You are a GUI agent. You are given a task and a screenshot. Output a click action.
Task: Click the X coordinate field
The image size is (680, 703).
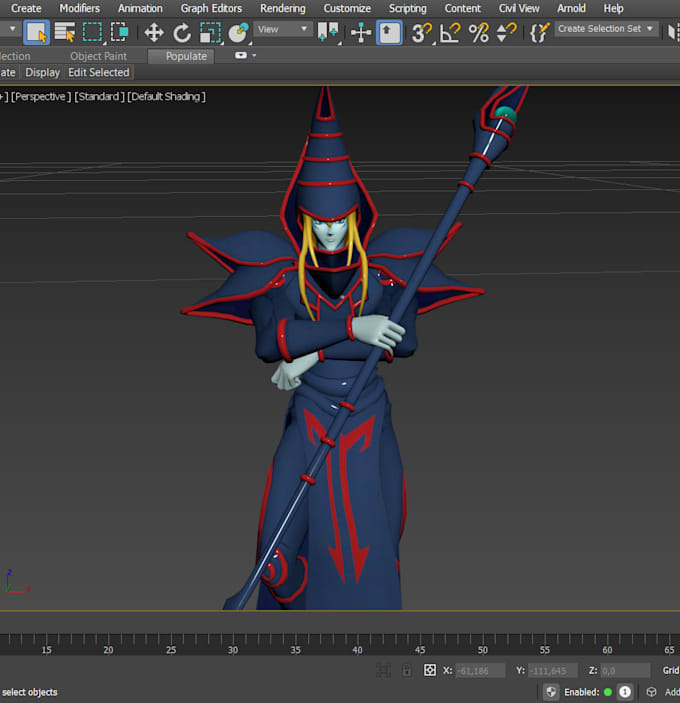(480, 671)
